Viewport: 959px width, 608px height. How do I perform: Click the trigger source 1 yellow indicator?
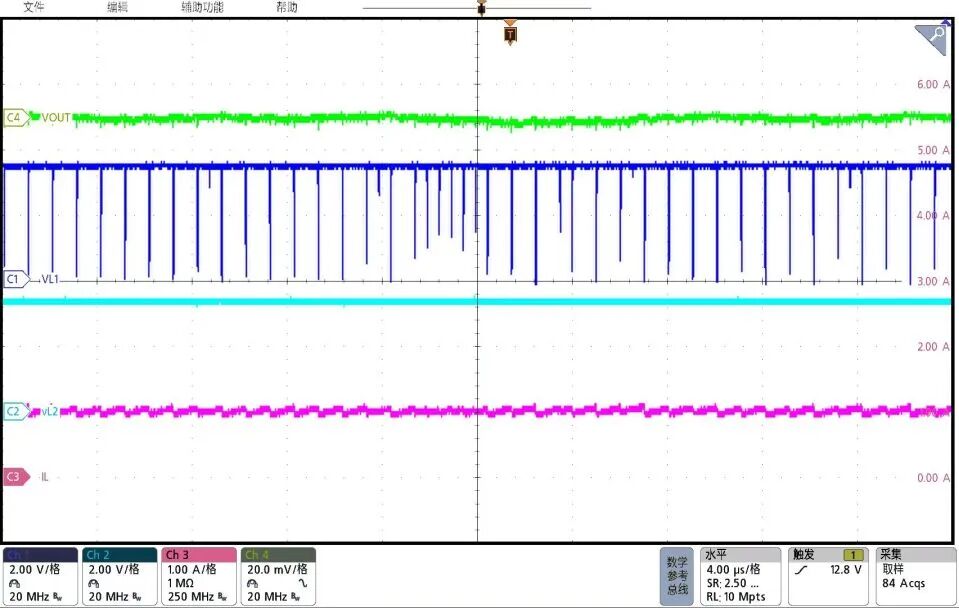click(854, 555)
